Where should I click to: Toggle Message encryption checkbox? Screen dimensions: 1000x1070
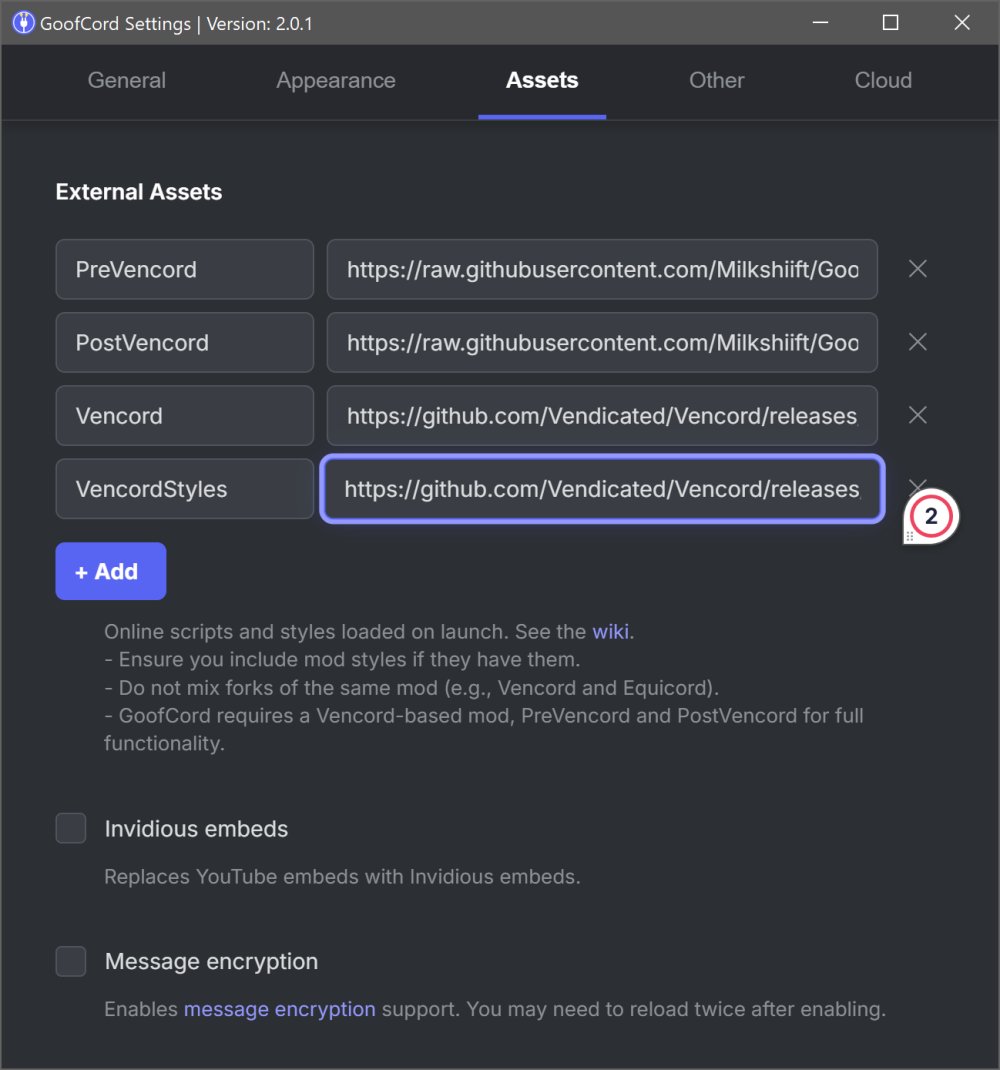pos(71,962)
